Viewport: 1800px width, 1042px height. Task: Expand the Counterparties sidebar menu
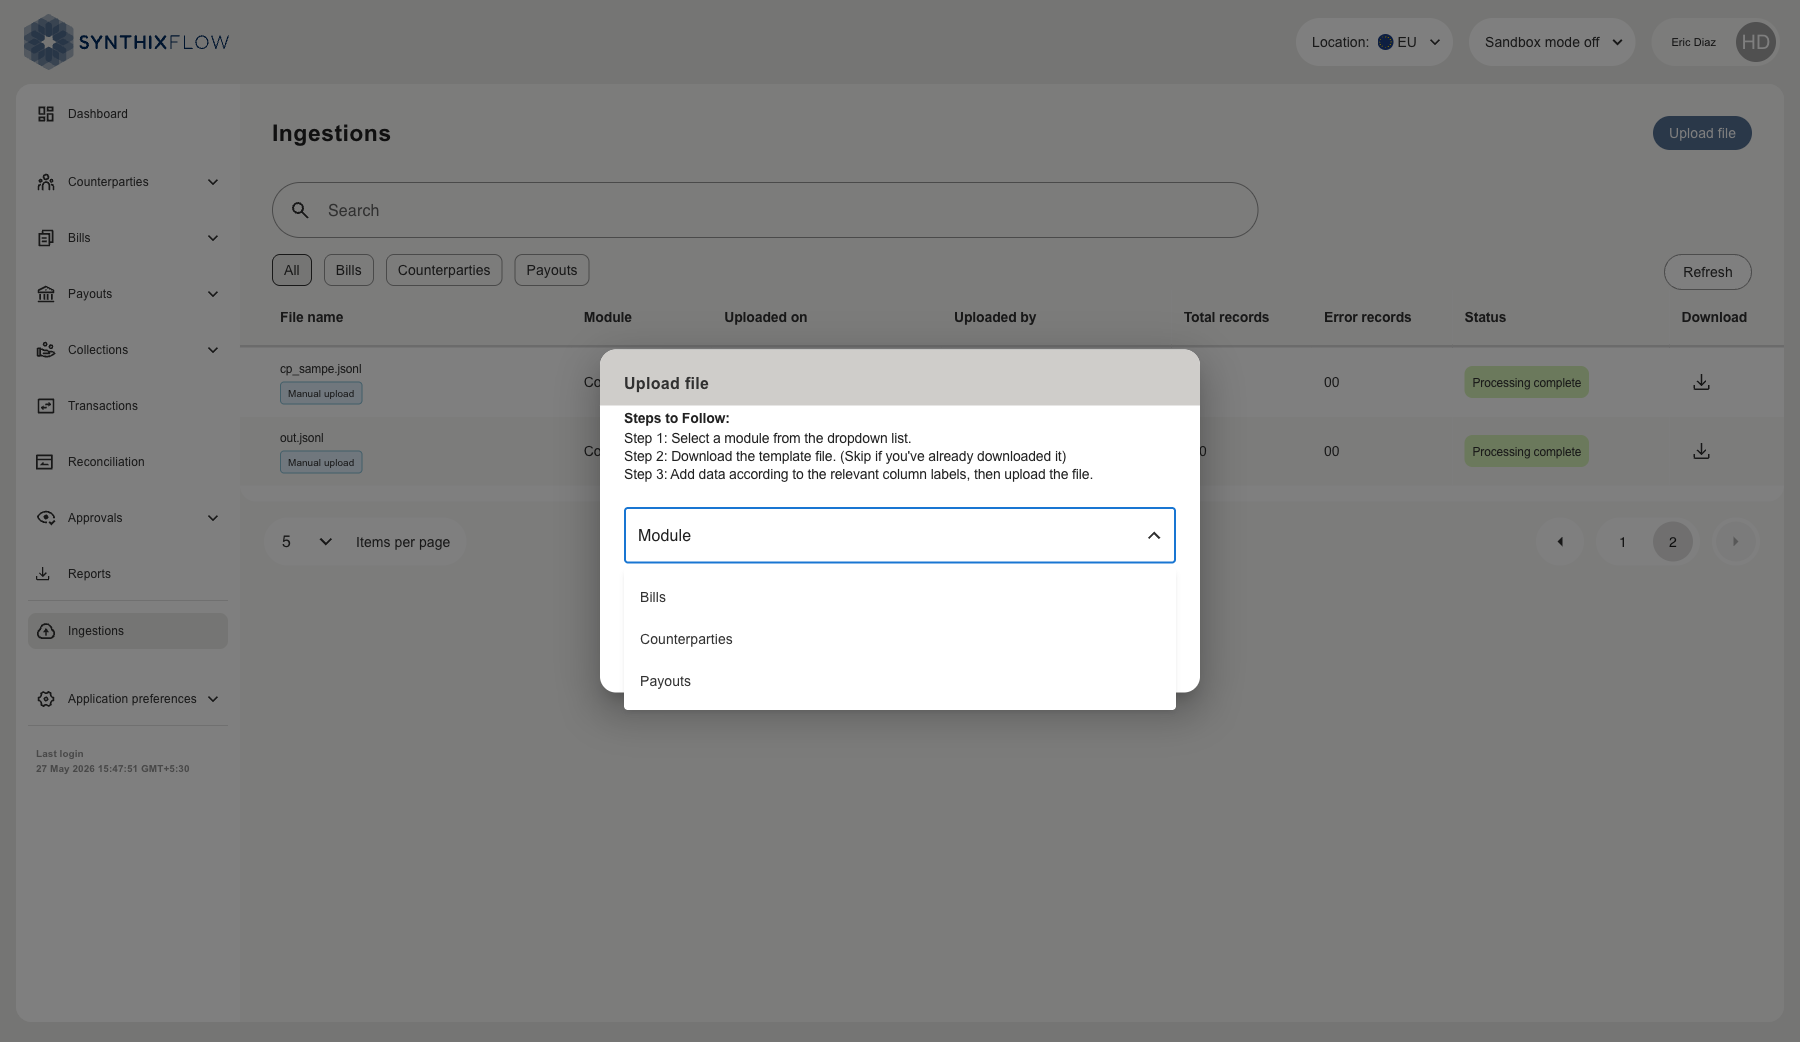[213, 182]
